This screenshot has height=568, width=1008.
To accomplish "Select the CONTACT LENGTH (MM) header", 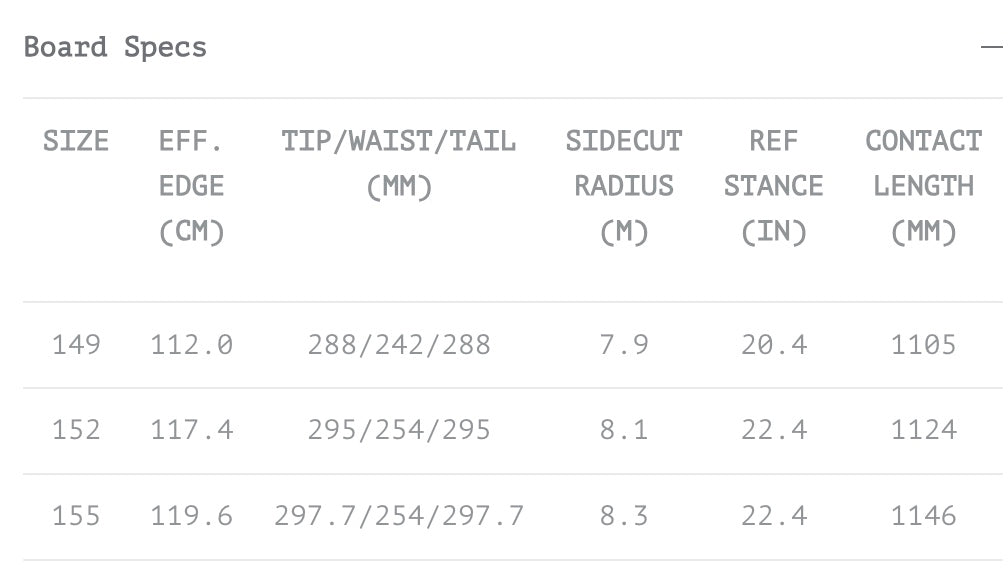I will tap(923, 186).
